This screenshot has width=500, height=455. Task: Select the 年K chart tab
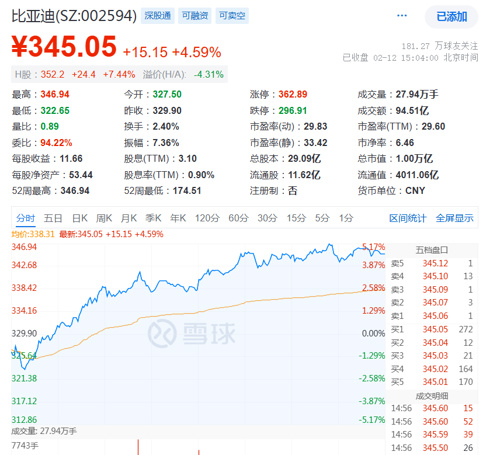click(178, 218)
